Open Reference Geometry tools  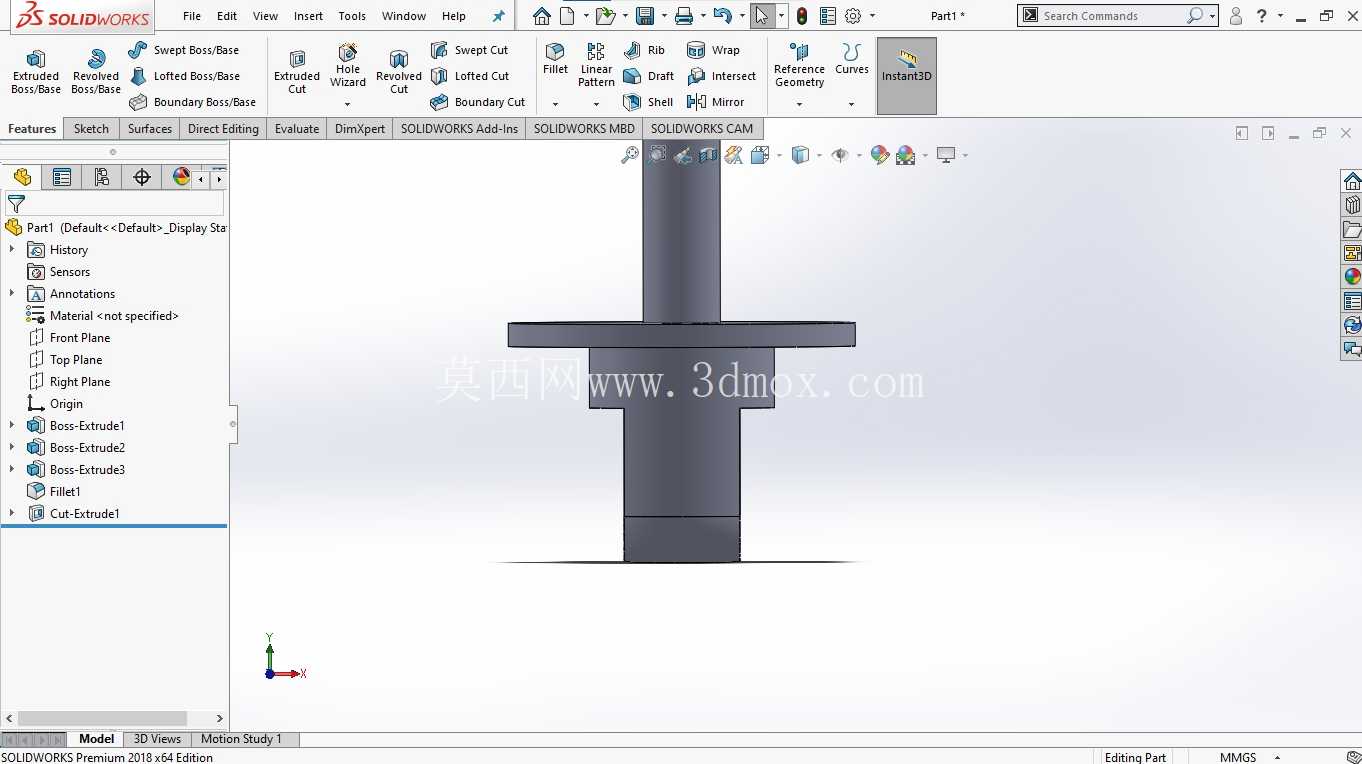pyautogui.click(x=799, y=65)
